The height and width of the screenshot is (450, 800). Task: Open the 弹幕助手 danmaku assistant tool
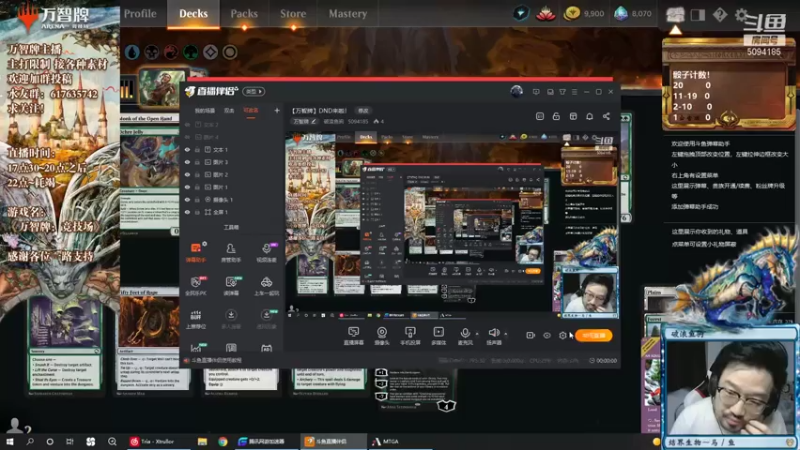pos(196,253)
